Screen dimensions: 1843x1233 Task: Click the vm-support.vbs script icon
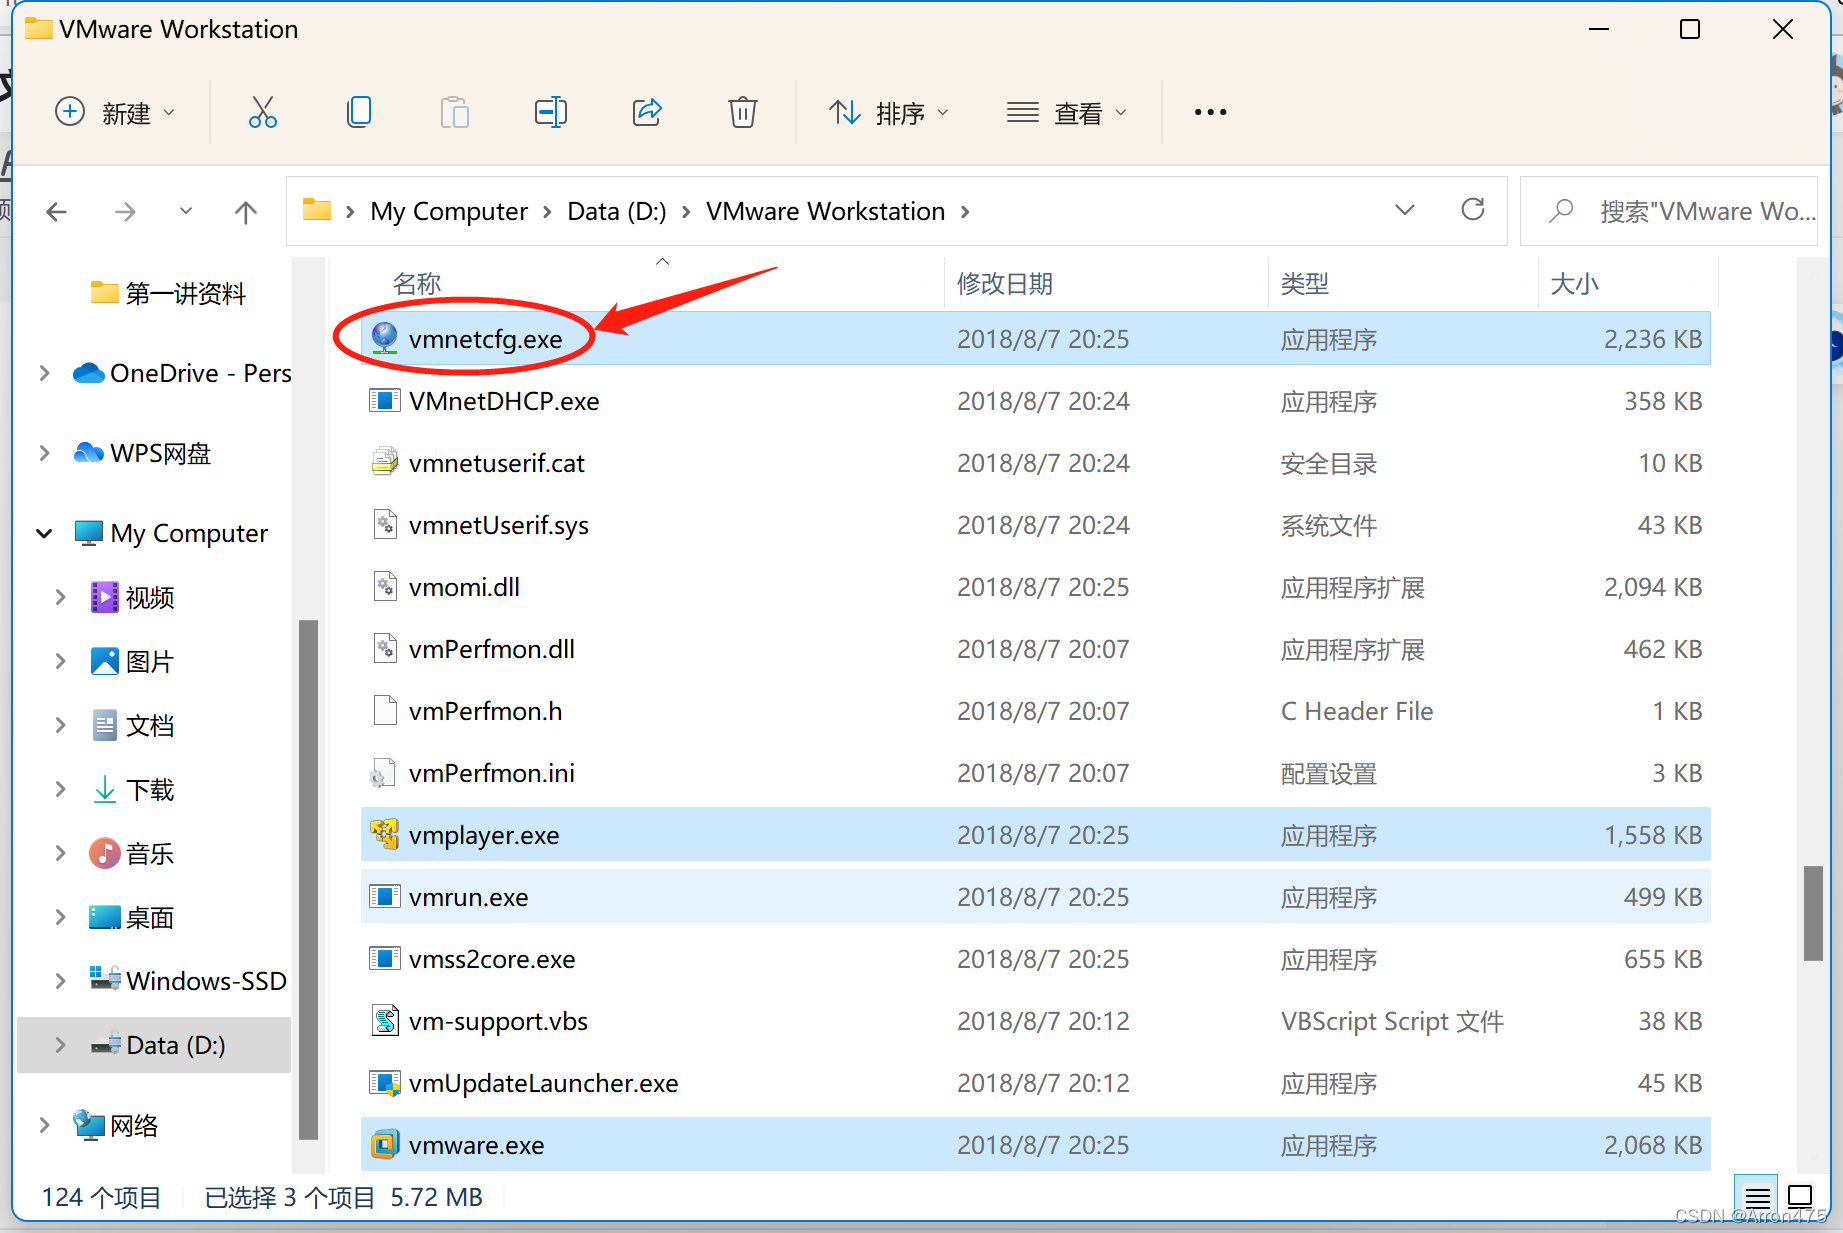(x=385, y=1020)
